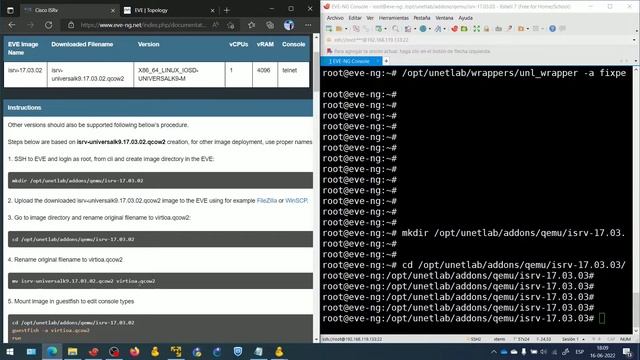The height and width of the screenshot is (360, 640).
Task: Click the read aloud icon in address bar
Action: click(216, 25)
